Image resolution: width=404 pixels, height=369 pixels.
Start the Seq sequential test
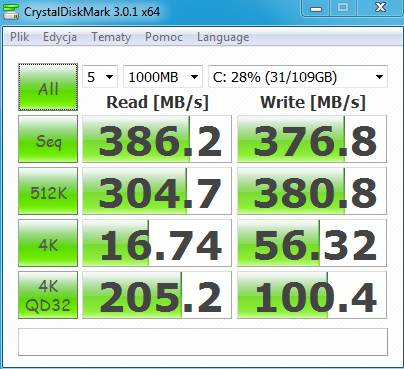(48, 139)
